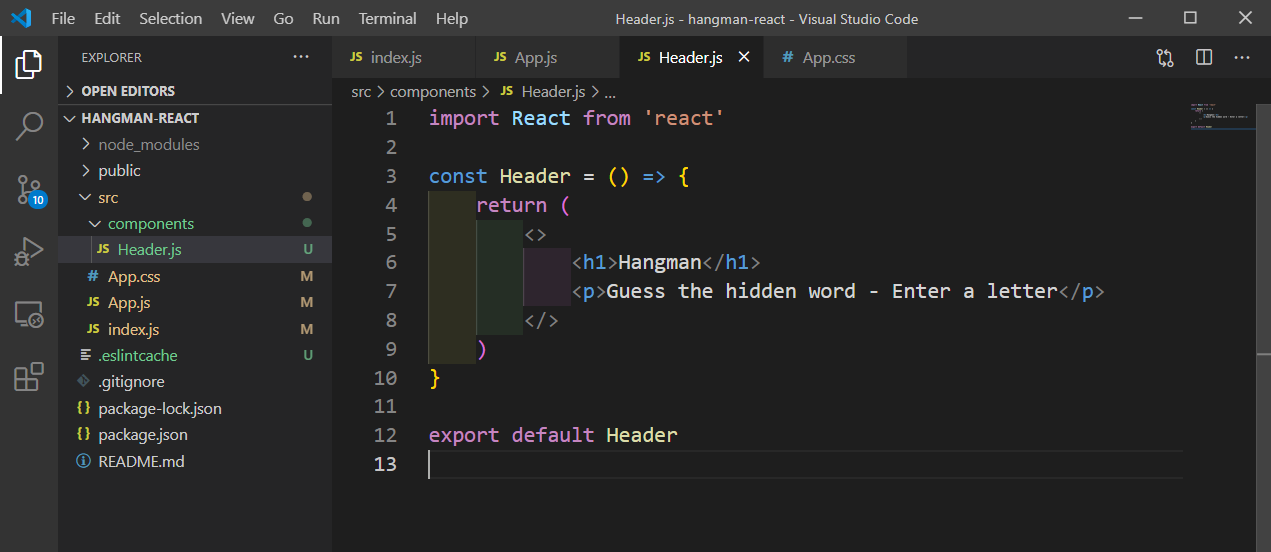1271x552 pixels.
Task: Open editor More Actions ellipsis
Action: 1242,58
